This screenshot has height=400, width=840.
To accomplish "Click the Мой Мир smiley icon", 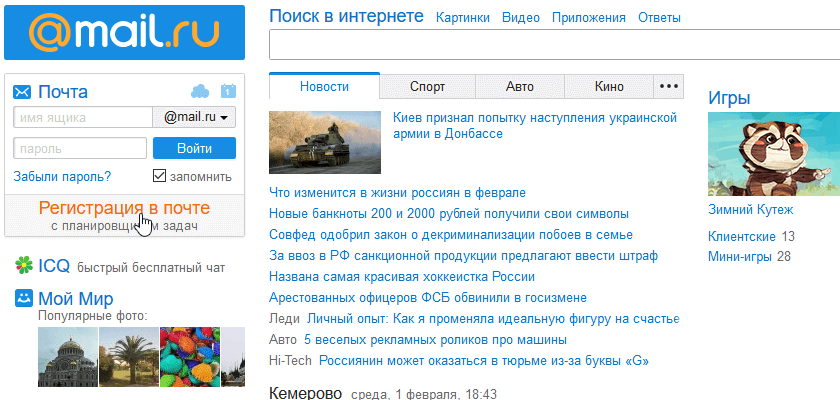I will coord(24,298).
